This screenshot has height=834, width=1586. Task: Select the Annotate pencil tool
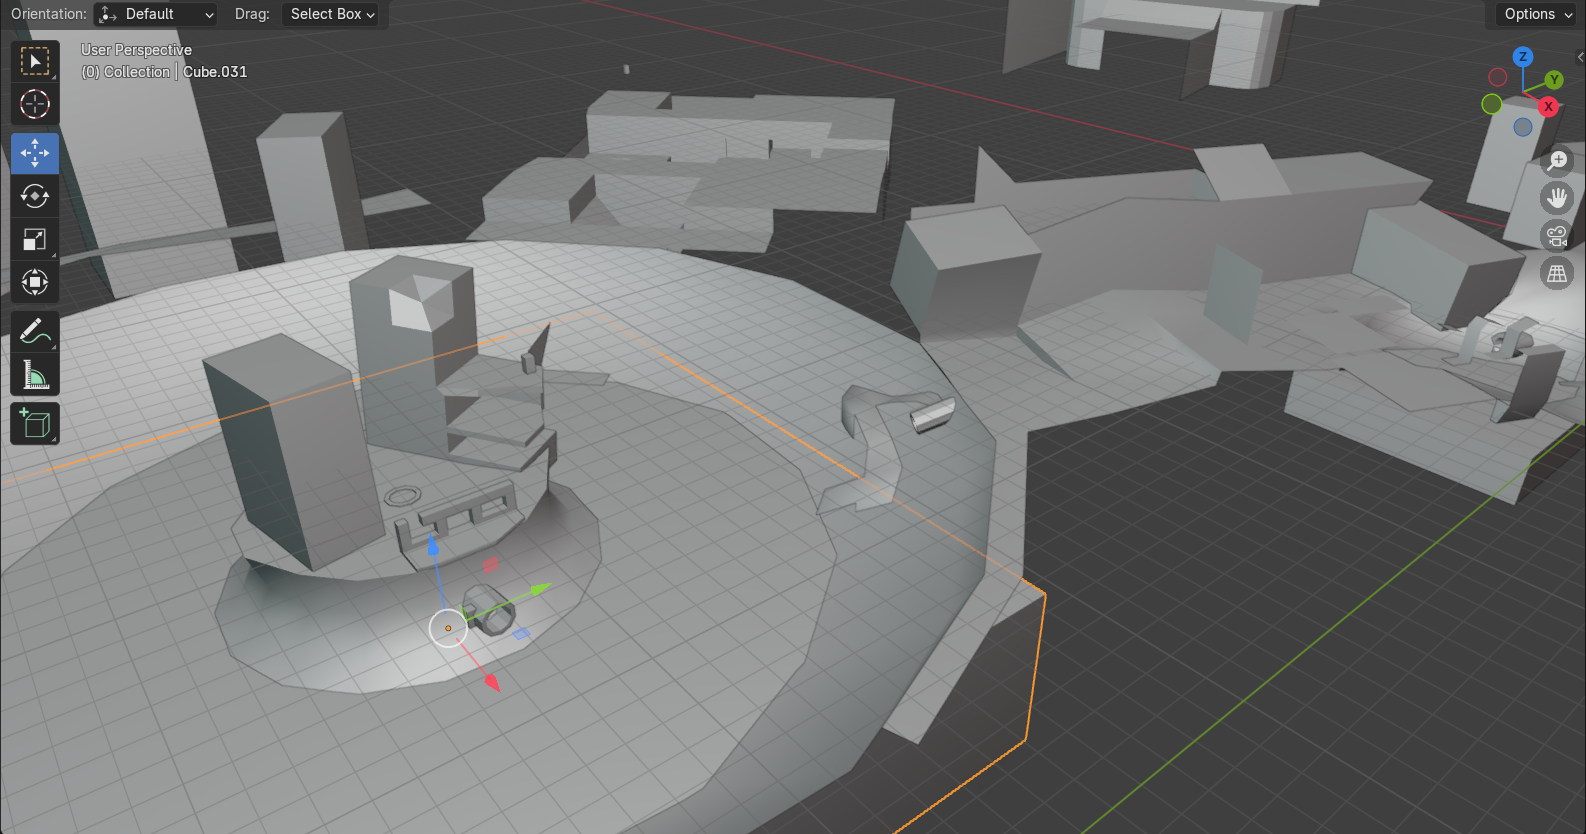coord(35,331)
